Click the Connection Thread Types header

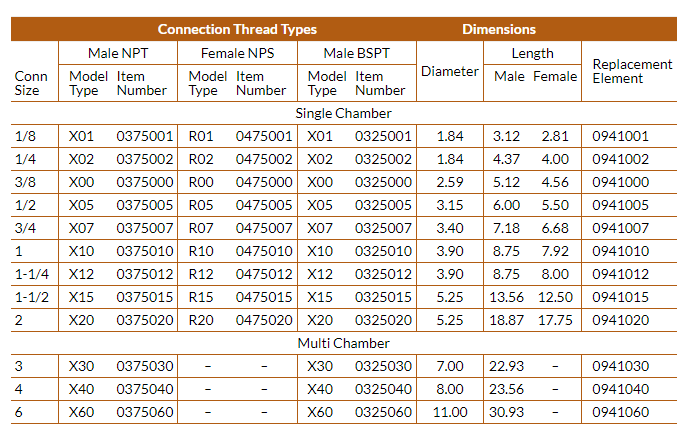237,29
